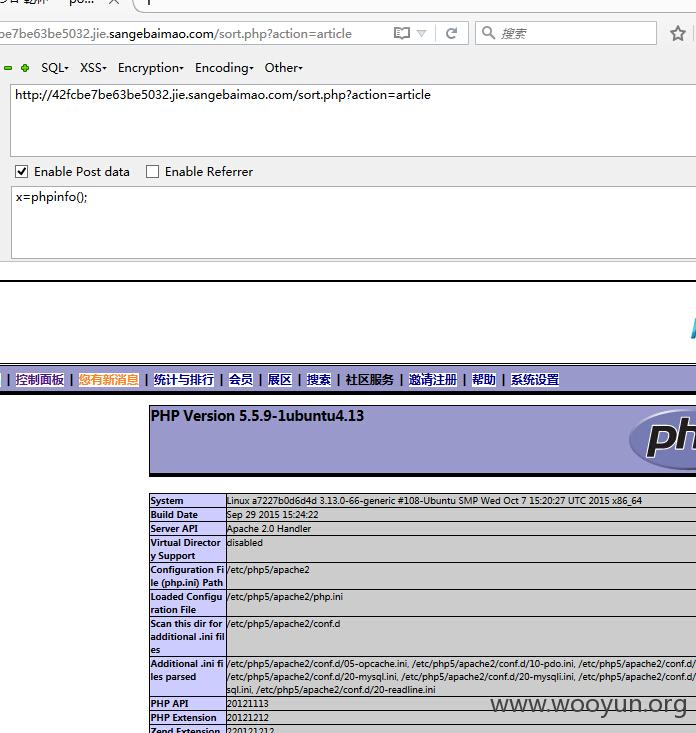Click 社区服务 in the nav bar

pos(370,380)
